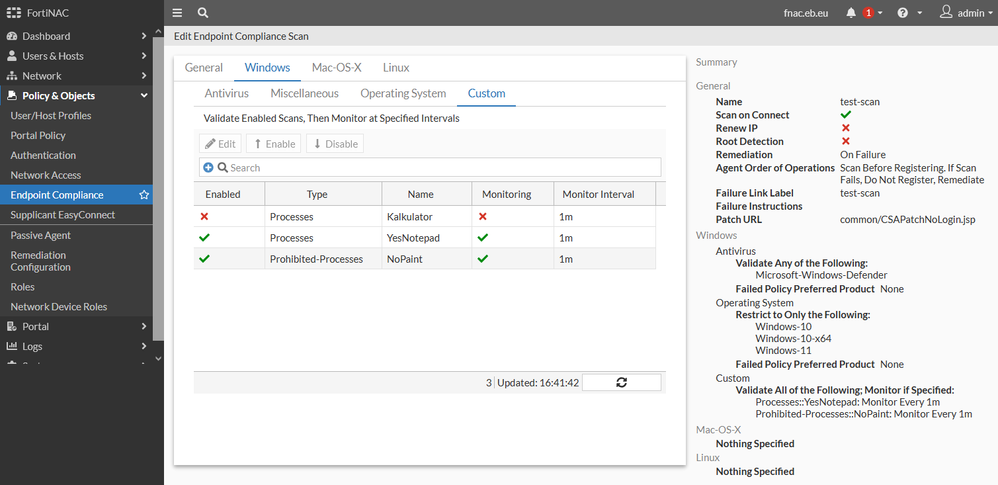Open the search magnifier in top bar

pos(203,13)
